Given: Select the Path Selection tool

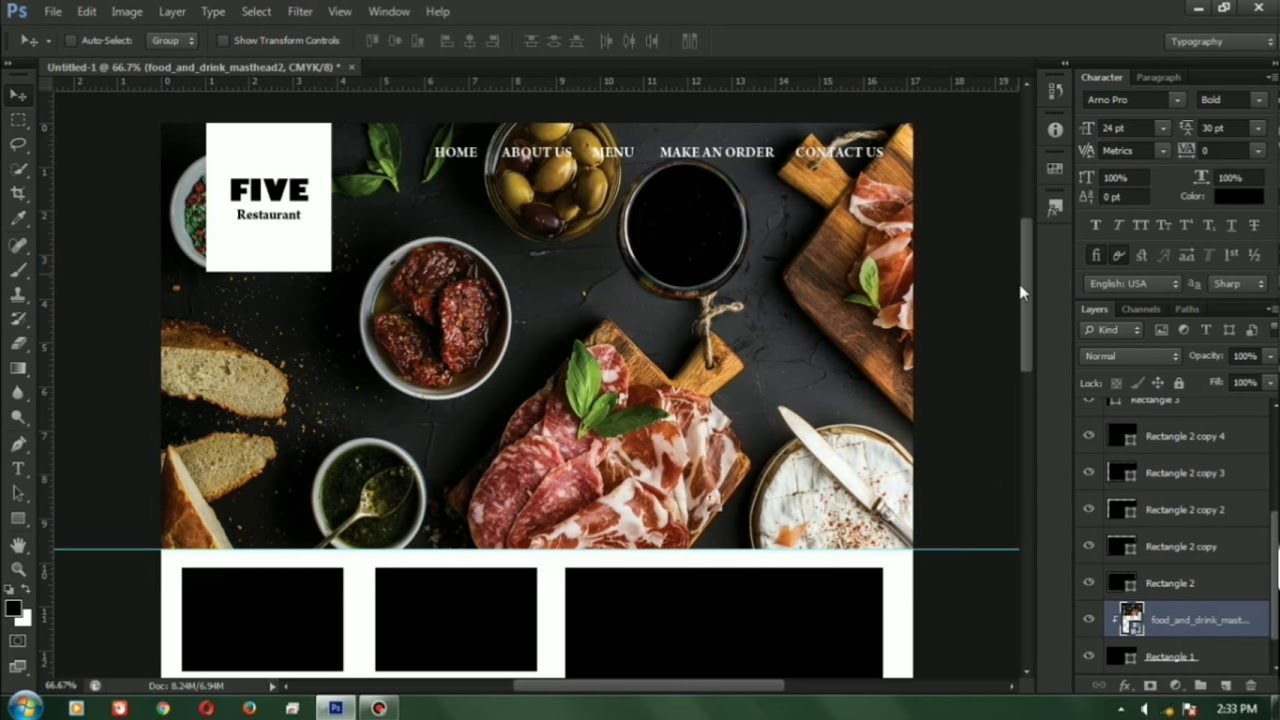Looking at the screenshot, I should [x=18, y=493].
